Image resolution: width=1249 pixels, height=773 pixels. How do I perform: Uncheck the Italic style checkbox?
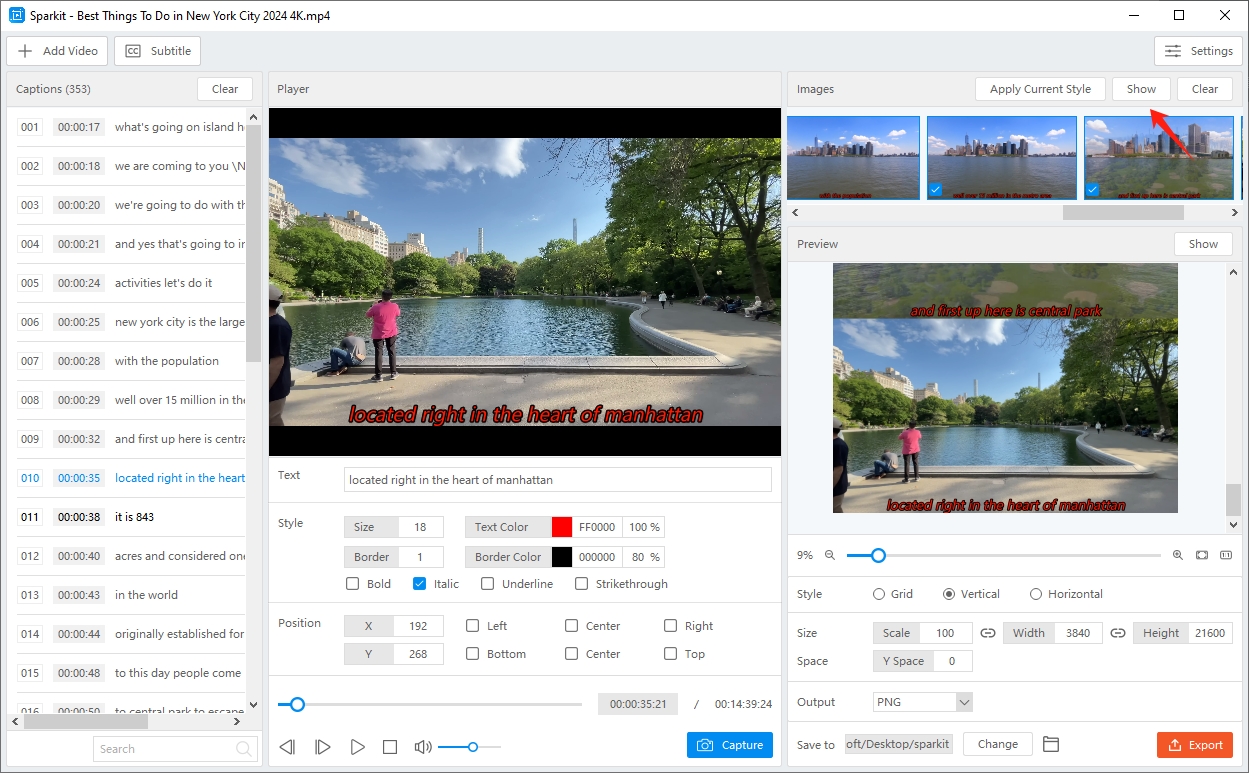419,584
